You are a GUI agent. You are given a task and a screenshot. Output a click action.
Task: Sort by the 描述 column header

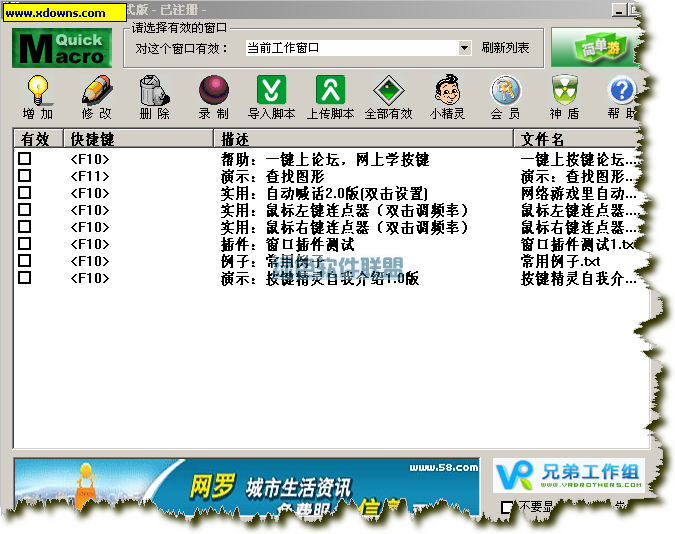coord(363,139)
